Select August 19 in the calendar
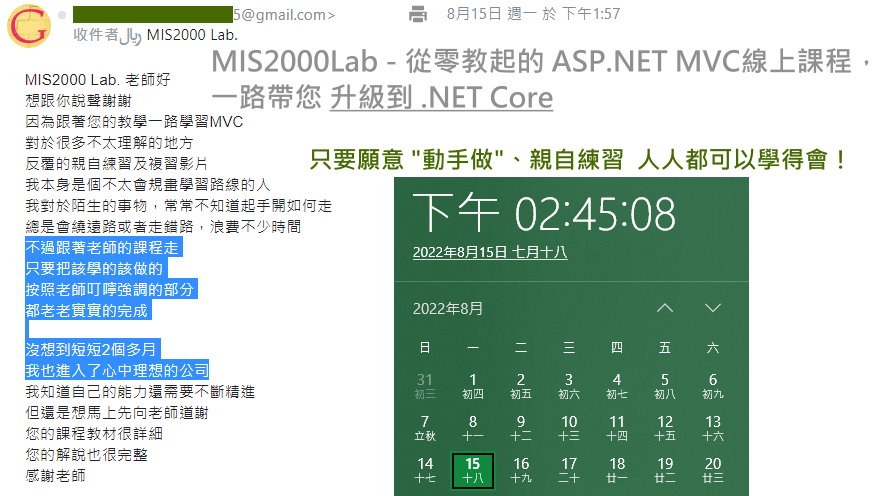880x496 pixels. tap(664, 470)
